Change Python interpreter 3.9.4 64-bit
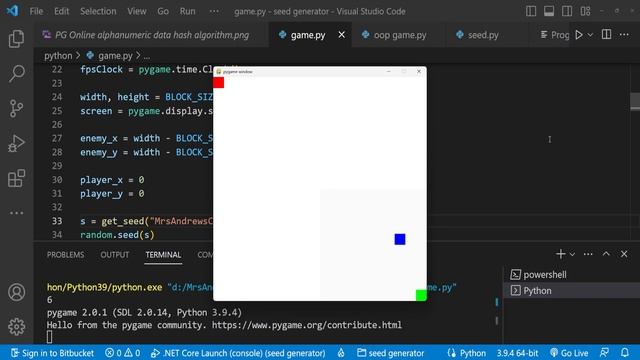 click(517, 353)
